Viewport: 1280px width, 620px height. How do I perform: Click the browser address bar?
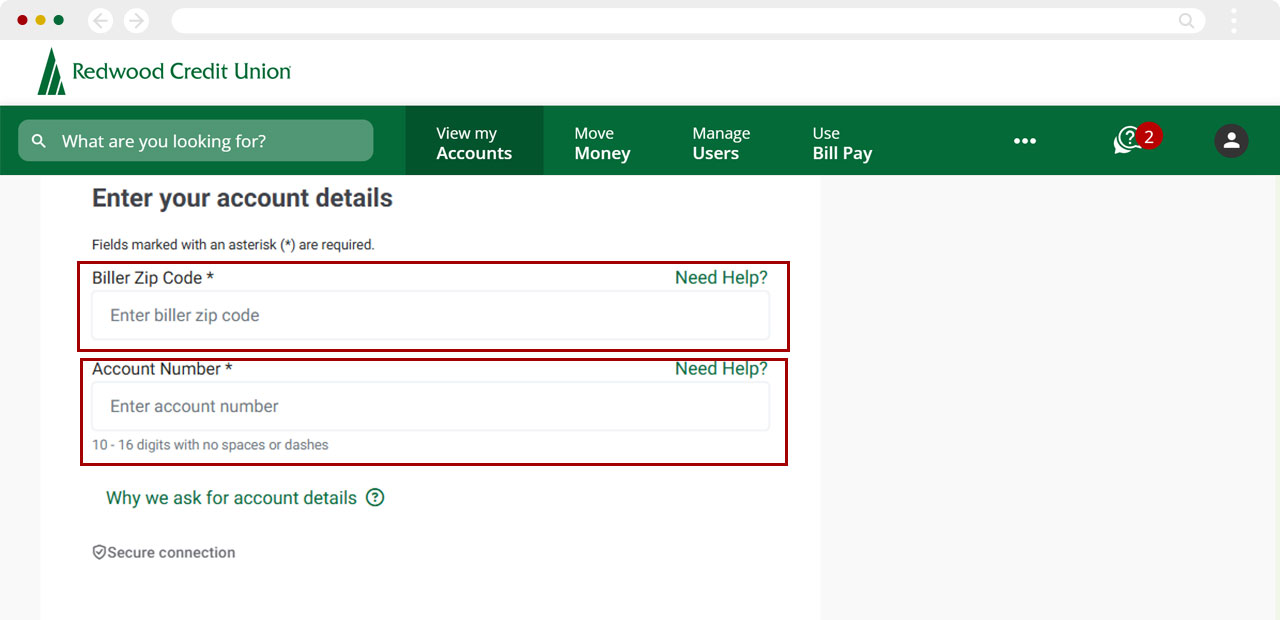pos(670,20)
